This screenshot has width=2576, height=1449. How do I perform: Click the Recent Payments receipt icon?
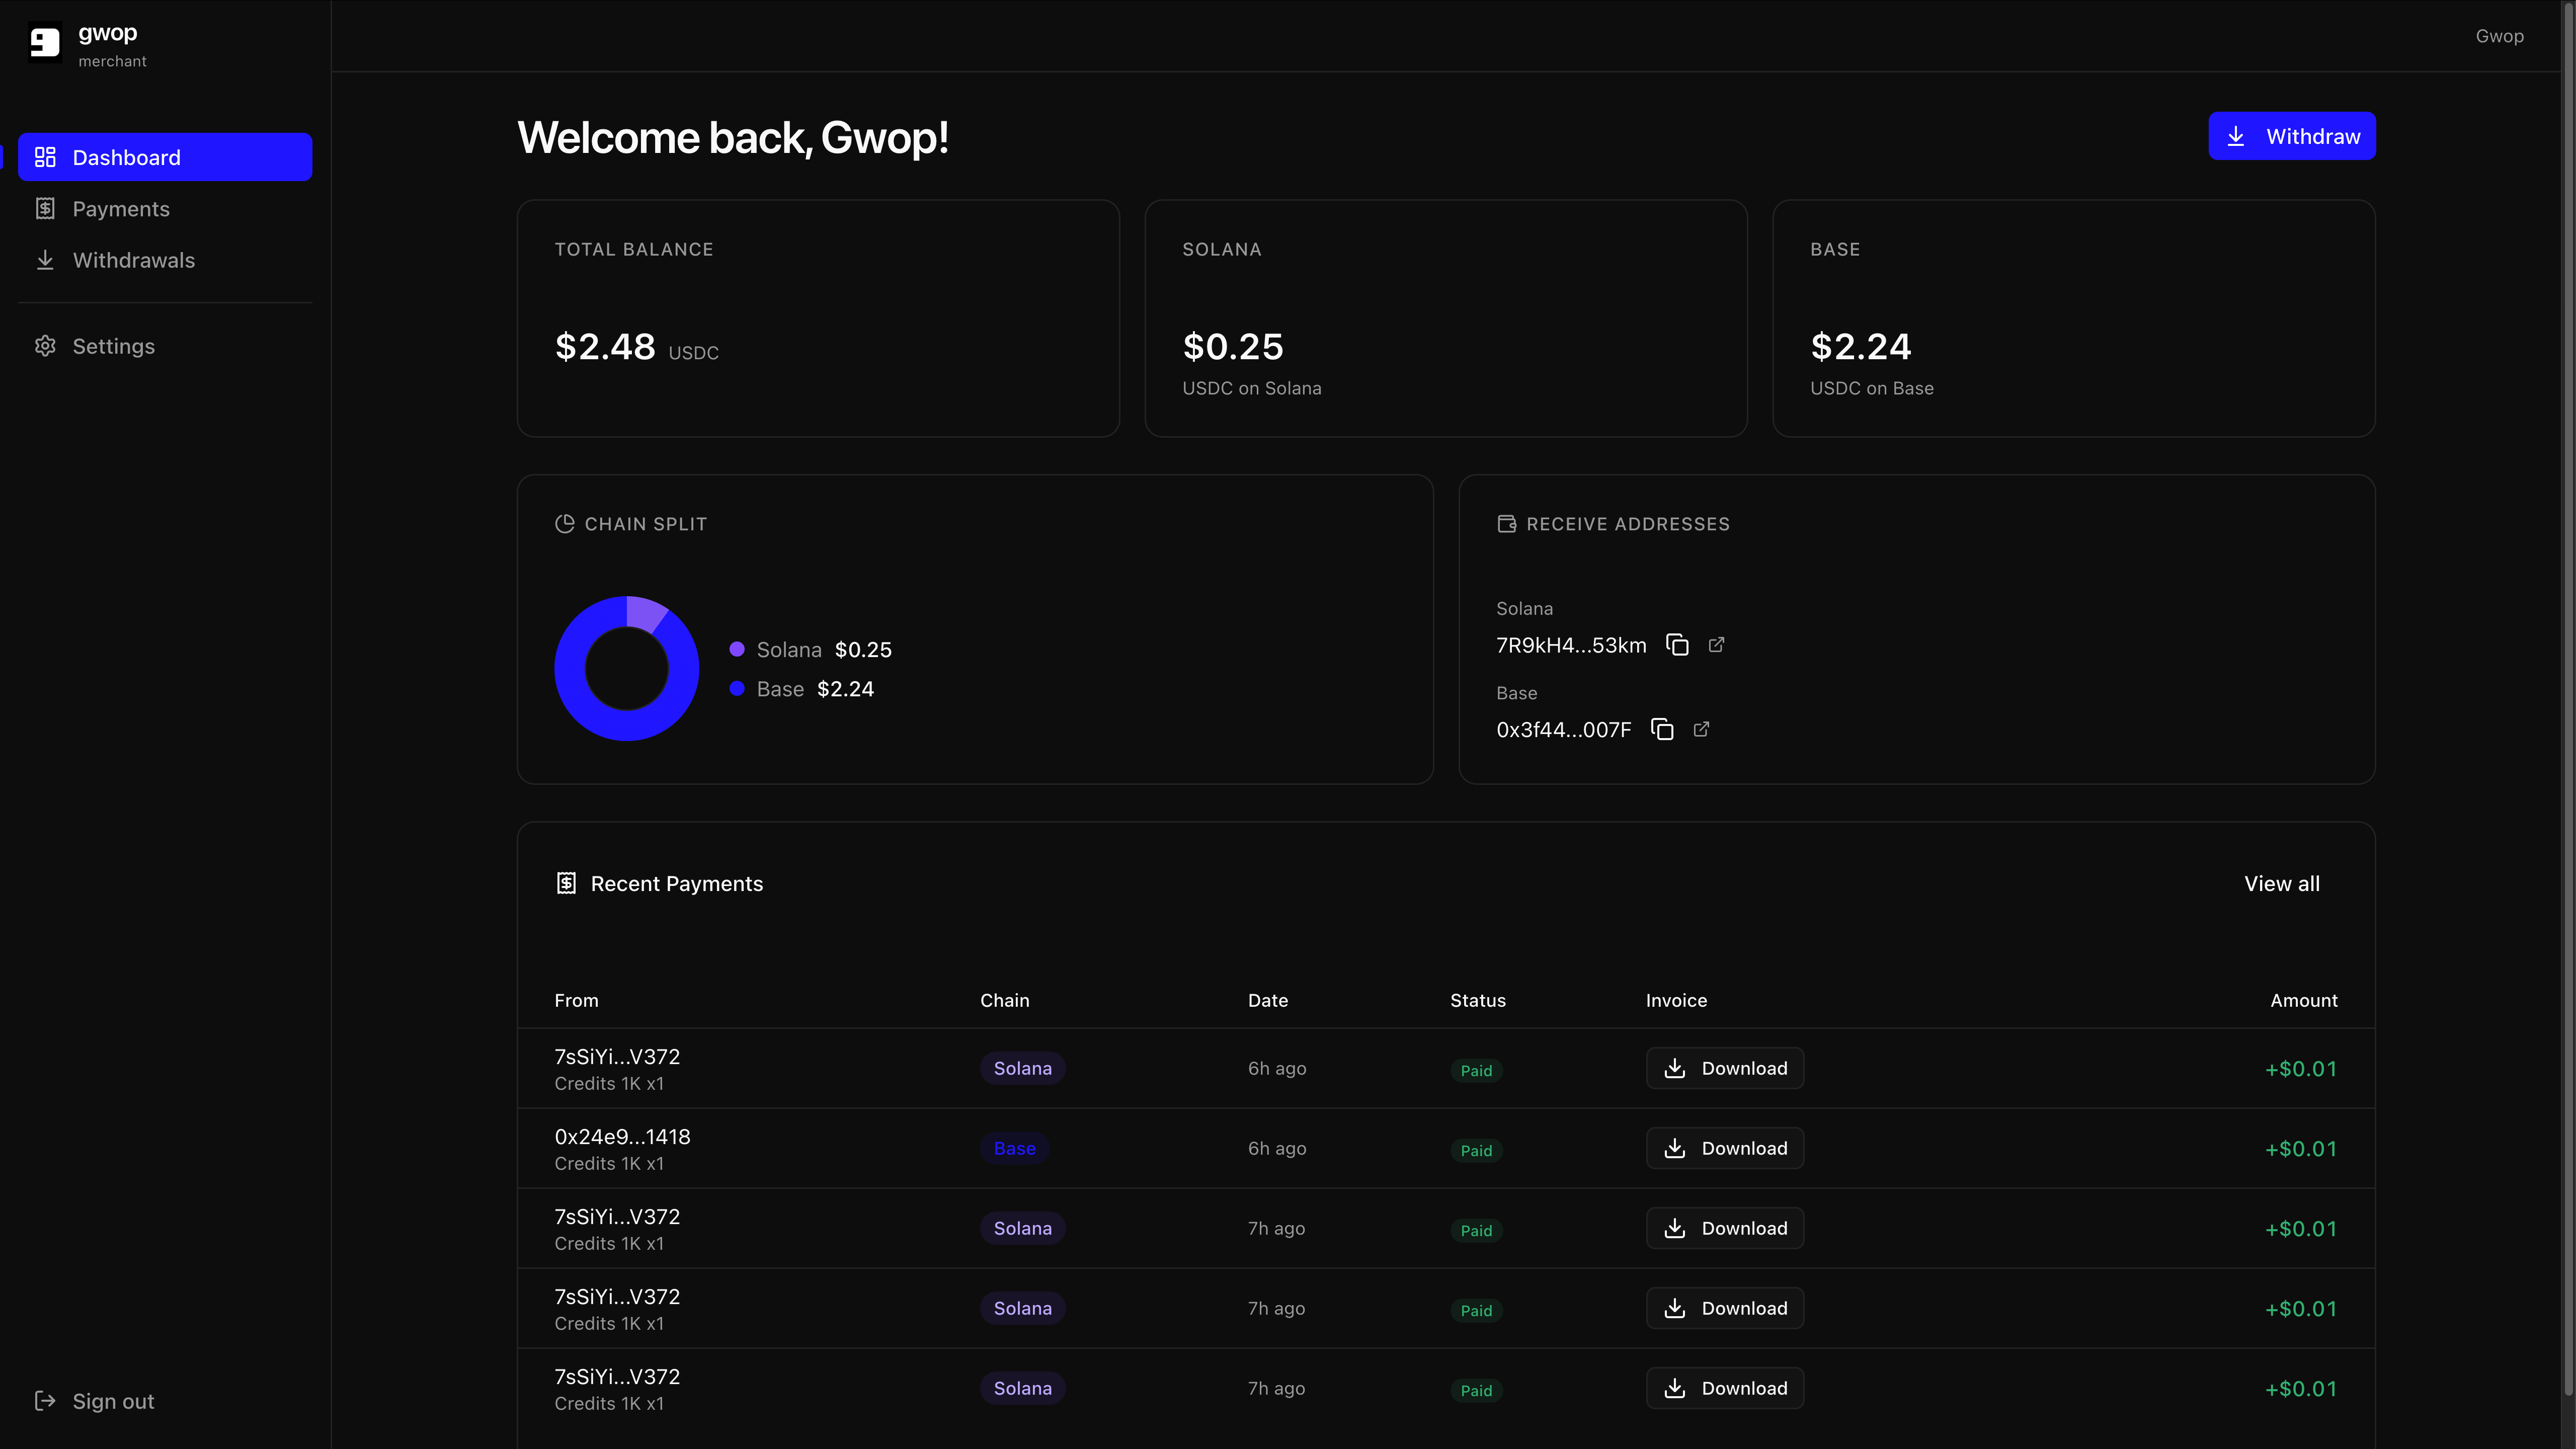click(566, 883)
